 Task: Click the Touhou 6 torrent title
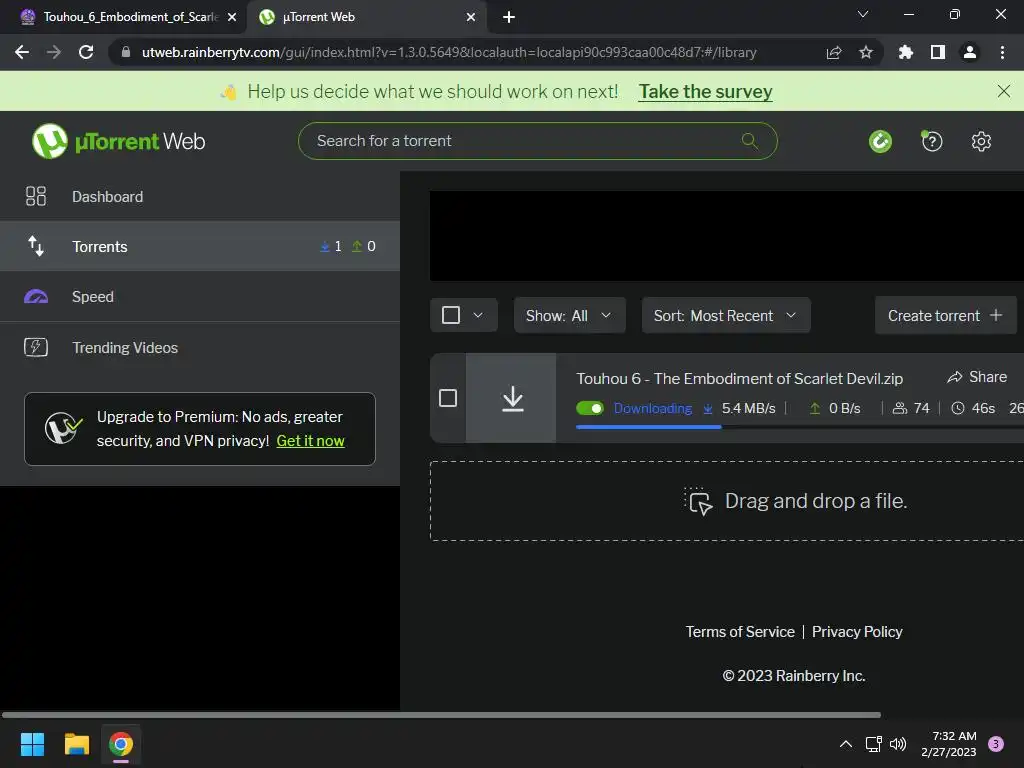pyautogui.click(x=739, y=378)
